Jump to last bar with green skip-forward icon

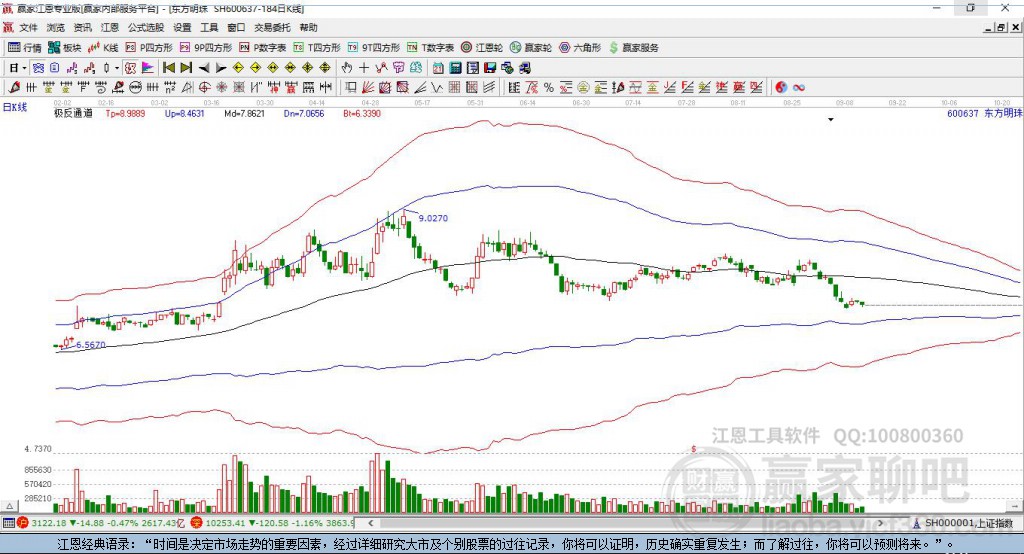click(186, 68)
